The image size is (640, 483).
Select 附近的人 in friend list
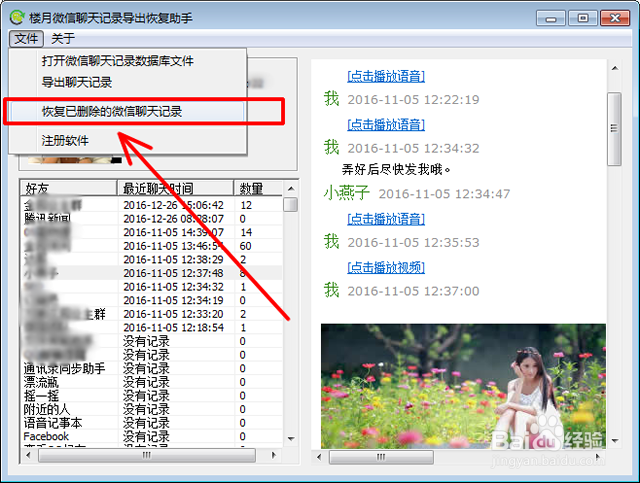(x=151, y=409)
